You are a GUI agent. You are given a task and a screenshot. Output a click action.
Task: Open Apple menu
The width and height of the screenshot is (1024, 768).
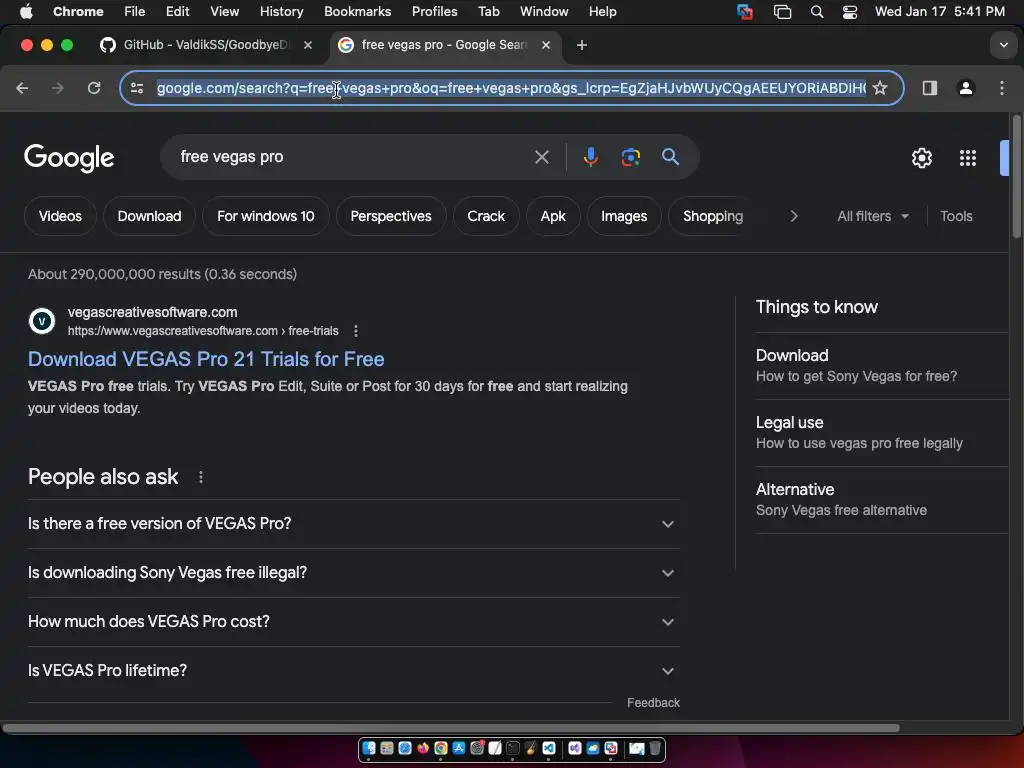26,12
